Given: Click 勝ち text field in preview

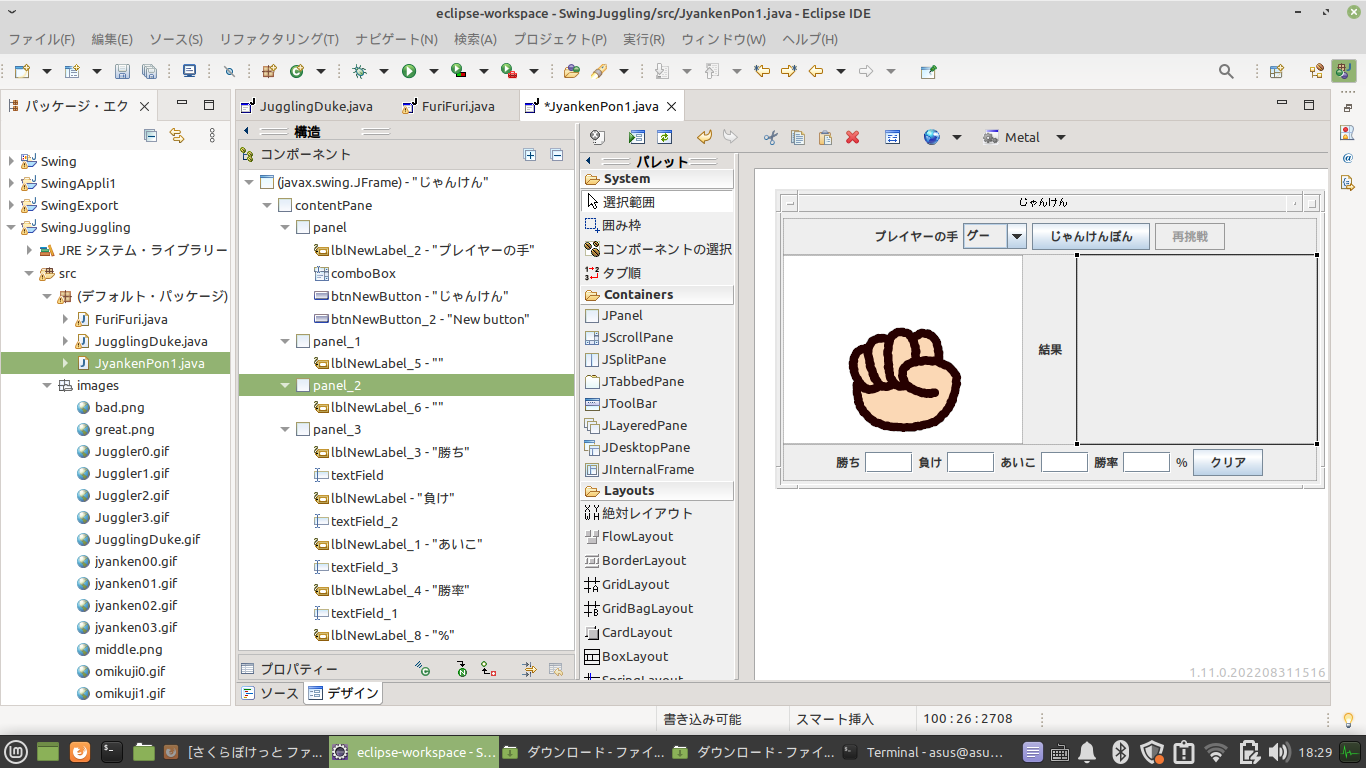Looking at the screenshot, I should pyautogui.click(x=888, y=462).
